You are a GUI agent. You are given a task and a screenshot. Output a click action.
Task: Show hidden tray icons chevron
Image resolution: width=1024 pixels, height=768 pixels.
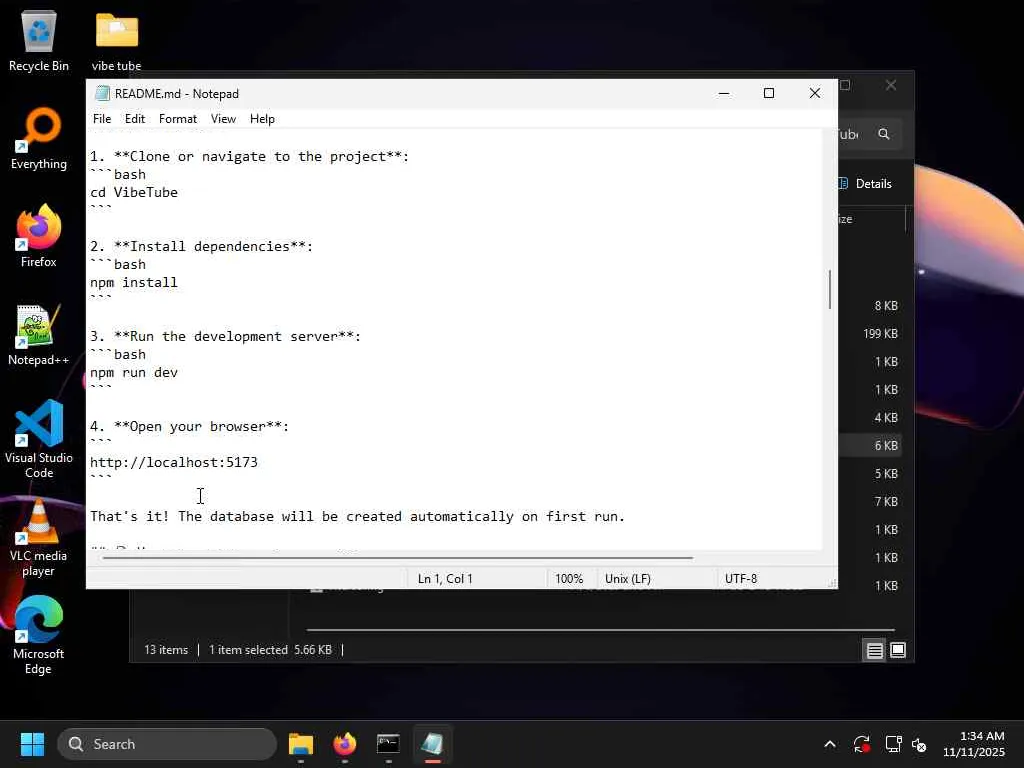coord(830,744)
